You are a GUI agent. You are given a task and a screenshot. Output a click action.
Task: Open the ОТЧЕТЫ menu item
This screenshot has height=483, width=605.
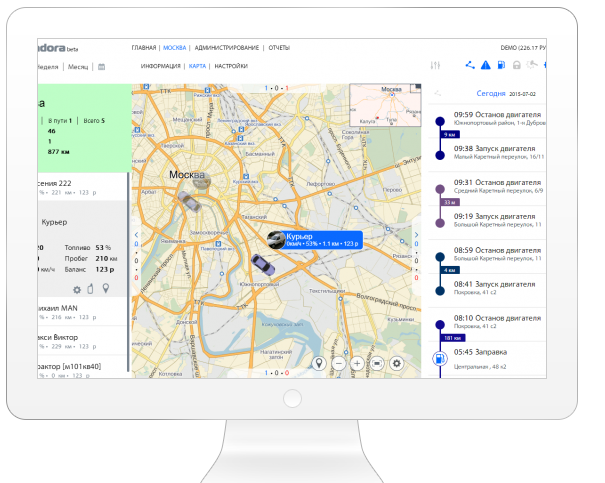(x=279, y=48)
